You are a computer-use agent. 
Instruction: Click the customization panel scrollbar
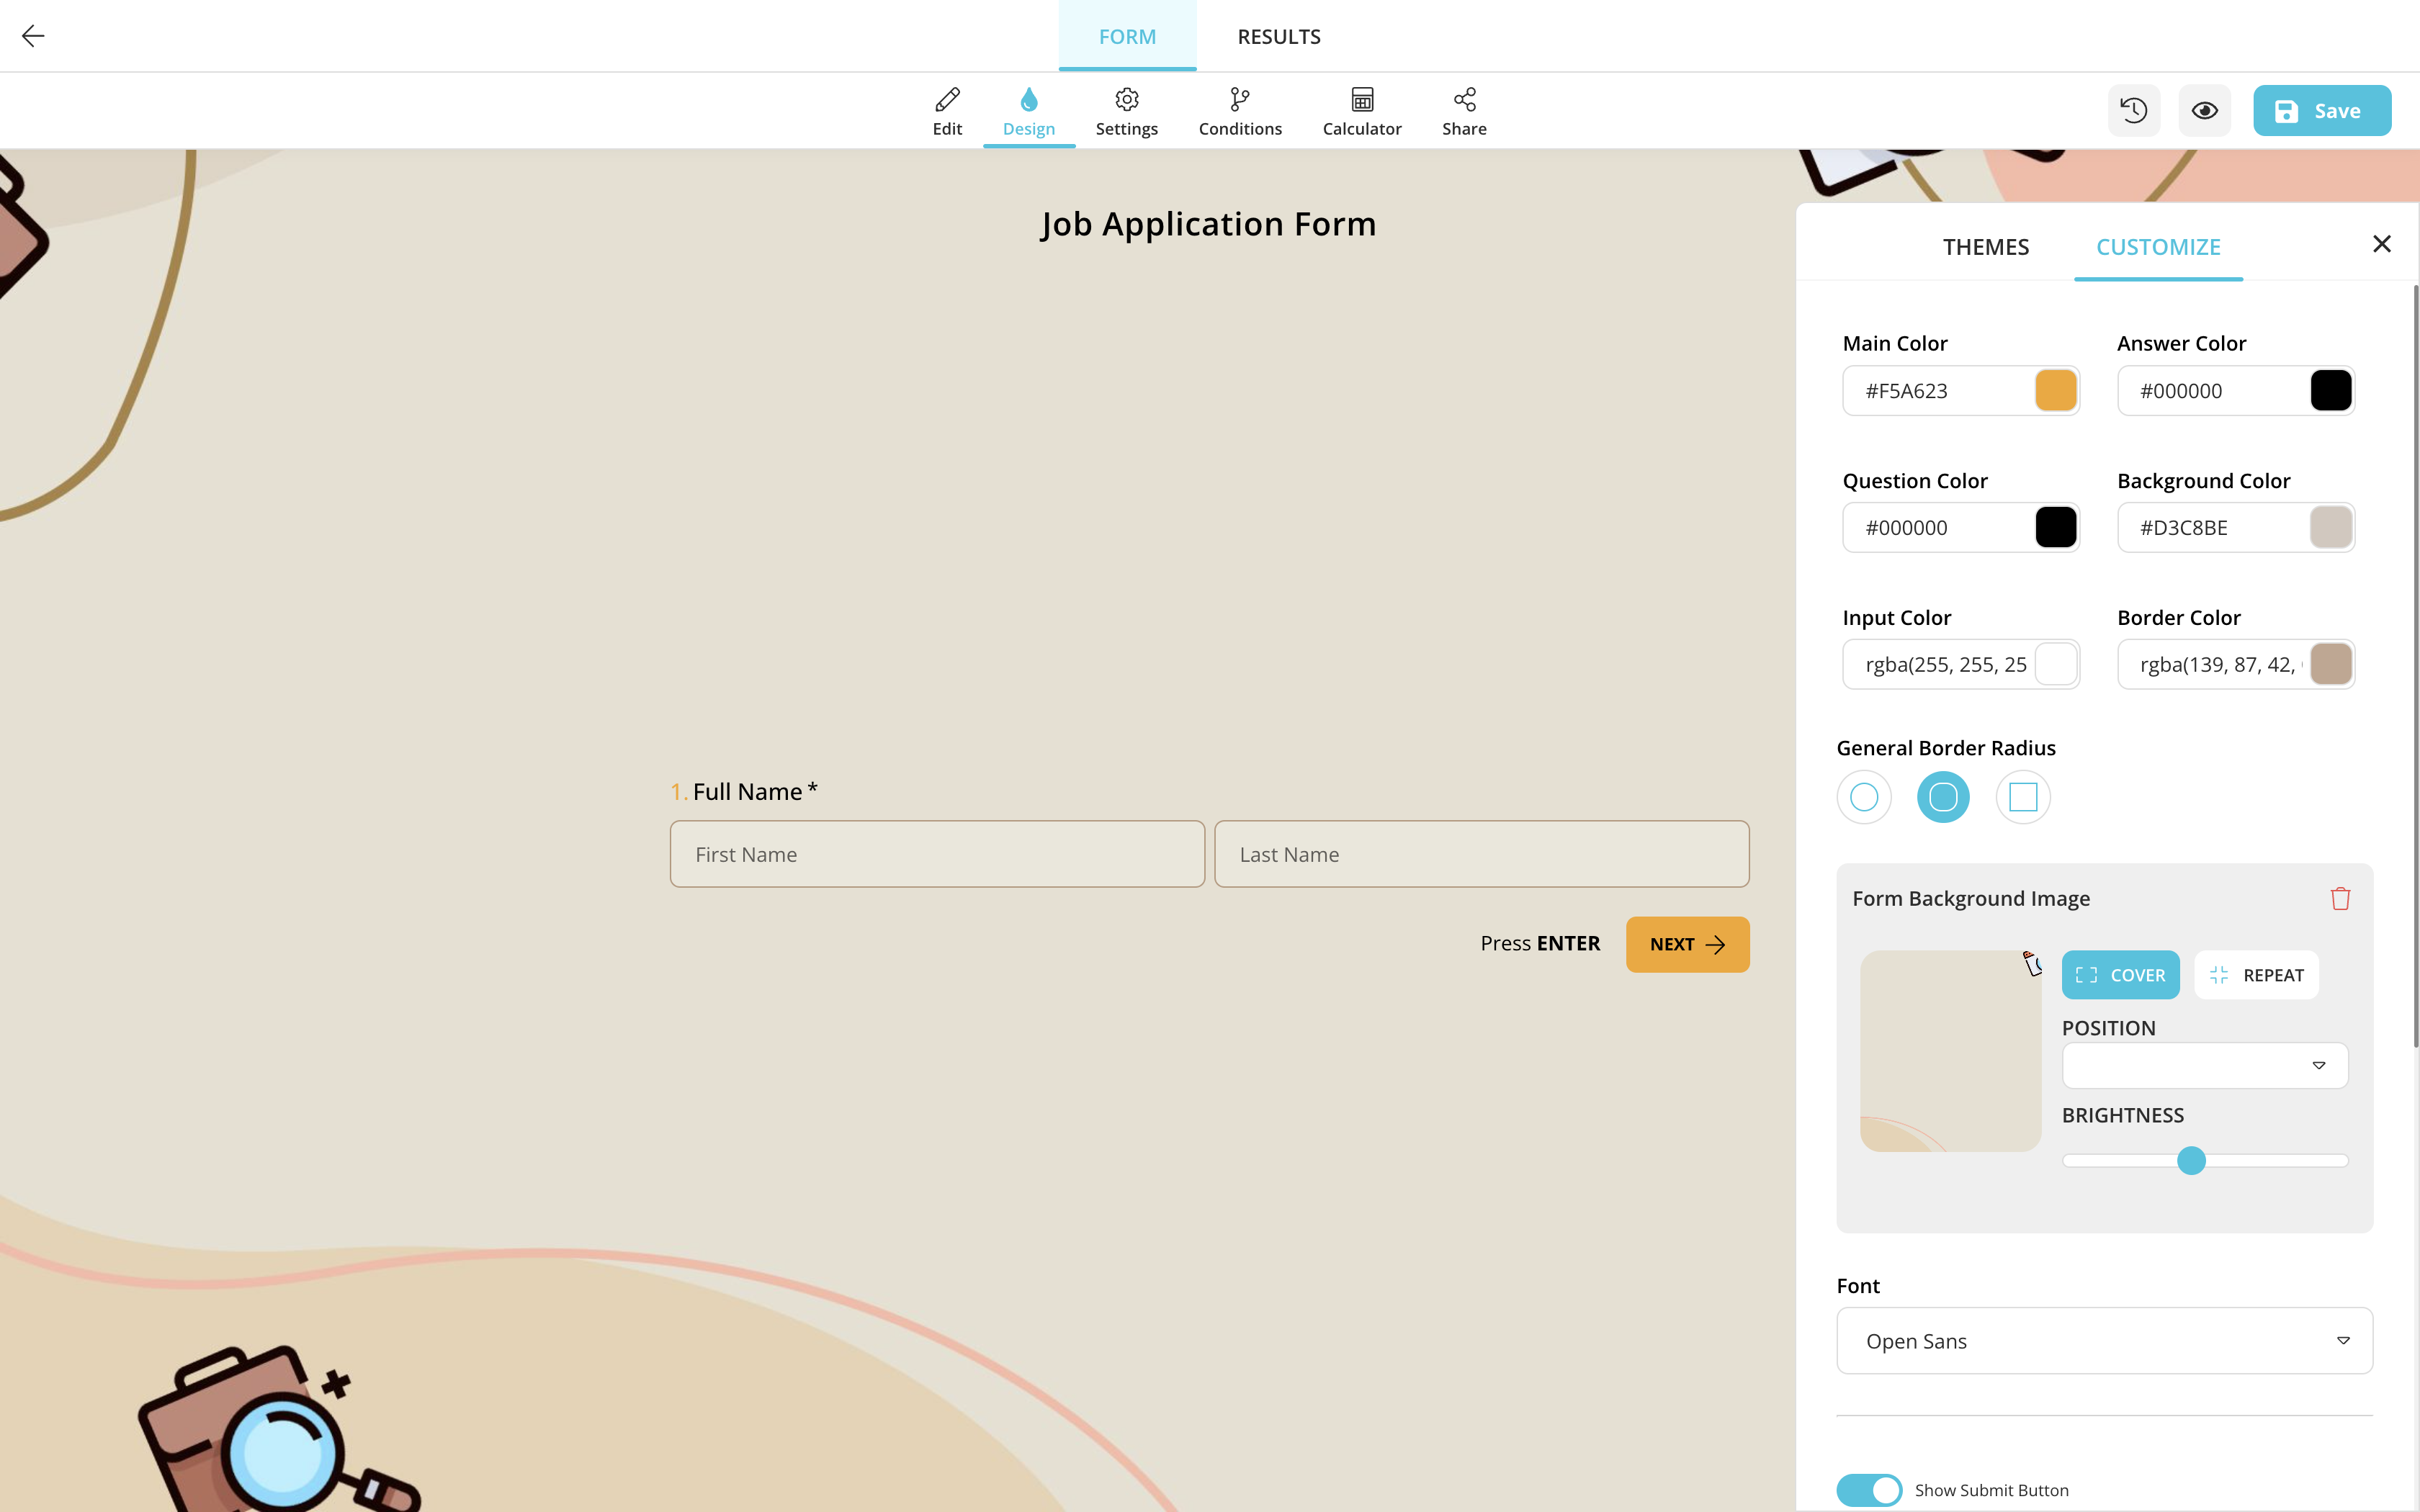pos(2415,666)
